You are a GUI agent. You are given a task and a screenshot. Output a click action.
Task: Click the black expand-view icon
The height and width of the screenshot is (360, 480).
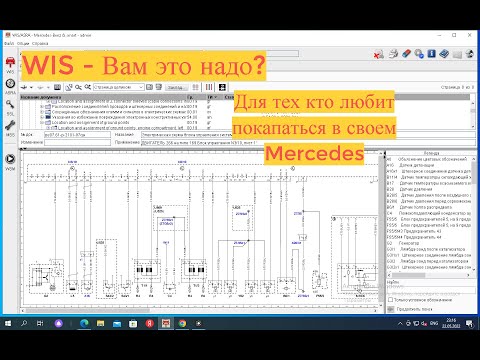(222, 87)
